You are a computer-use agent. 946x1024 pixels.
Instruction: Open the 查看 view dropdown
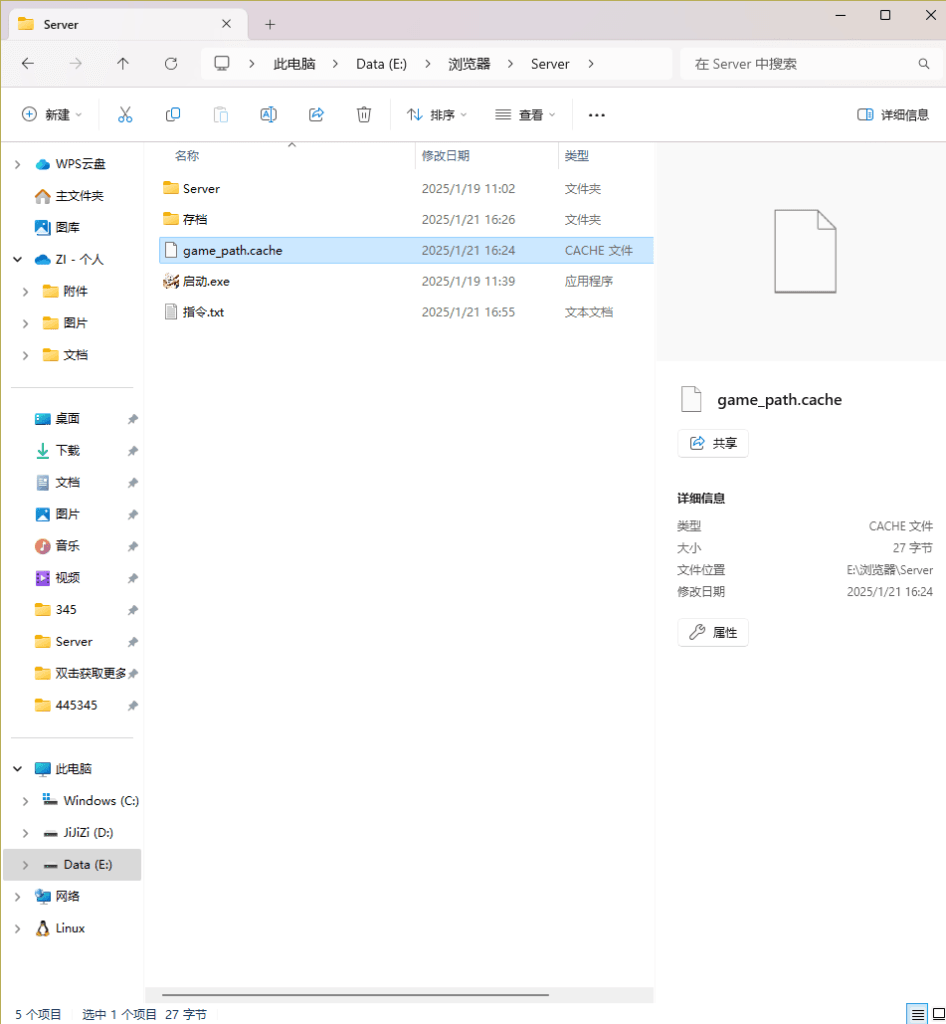pos(525,115)
